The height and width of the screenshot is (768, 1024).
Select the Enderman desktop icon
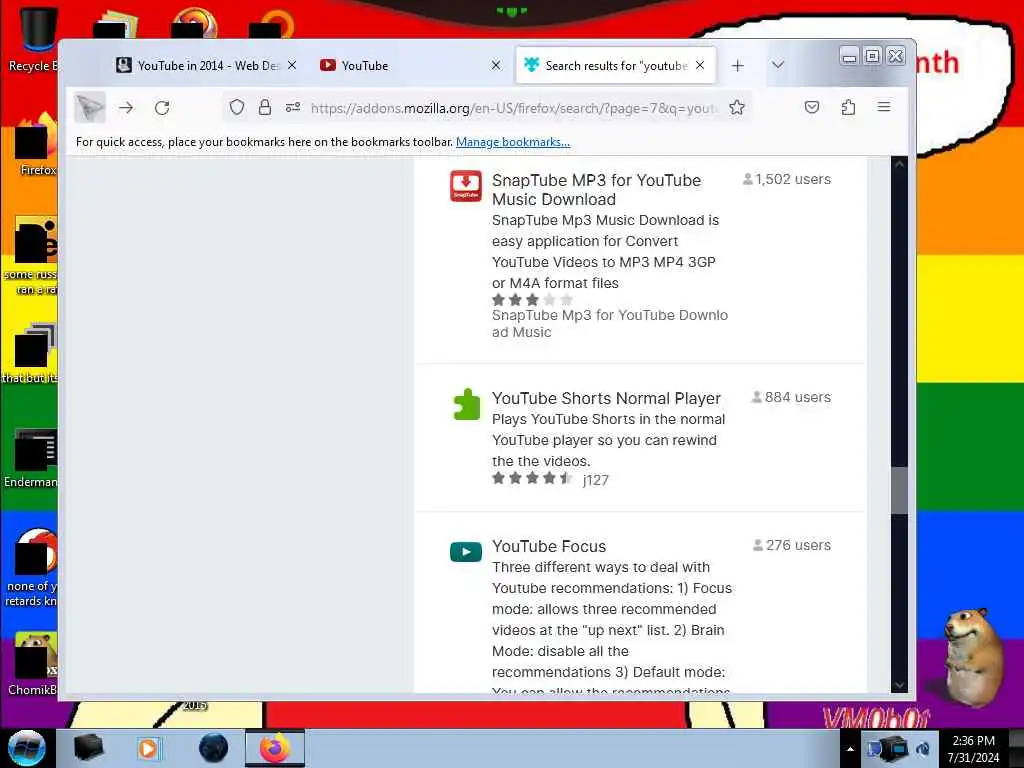(x=33, y=457)
